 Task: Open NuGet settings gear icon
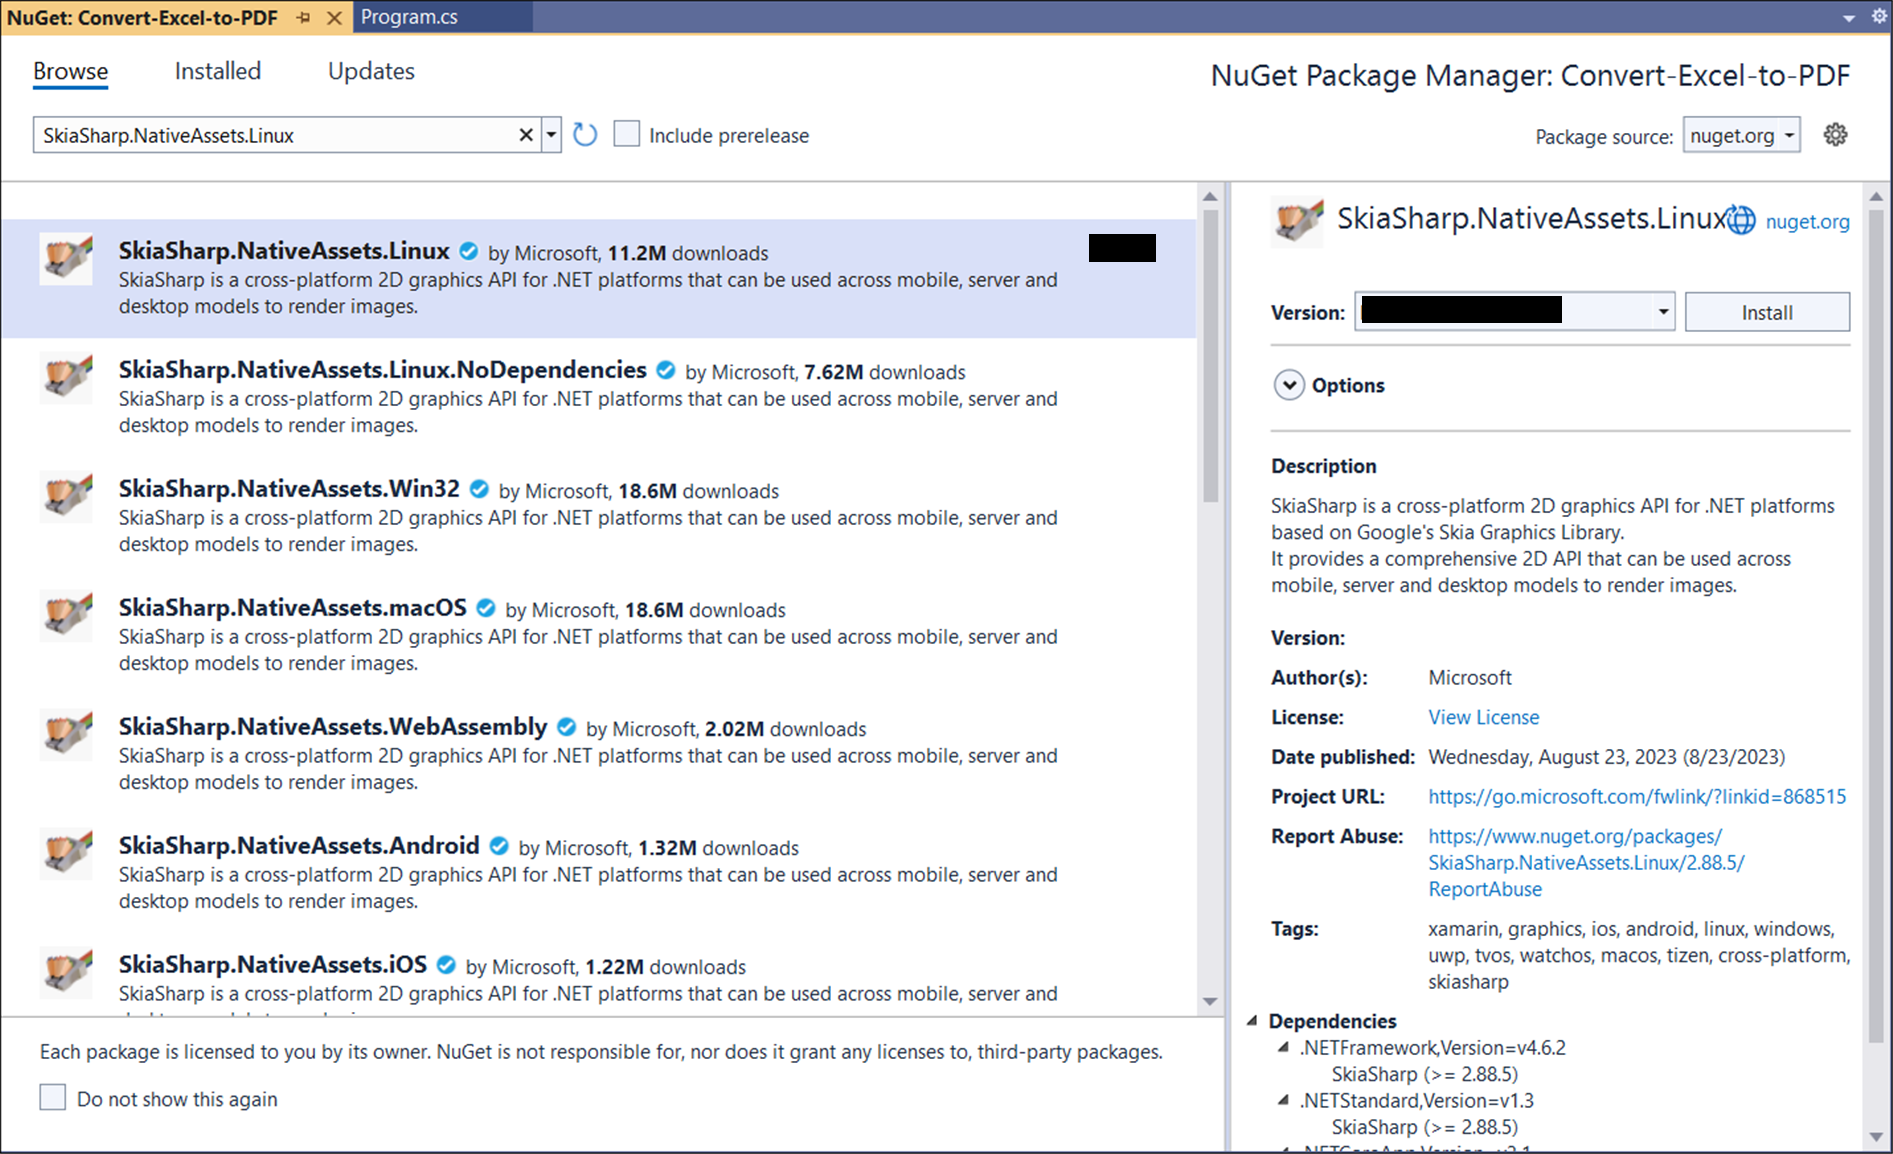click(1835, 134)
